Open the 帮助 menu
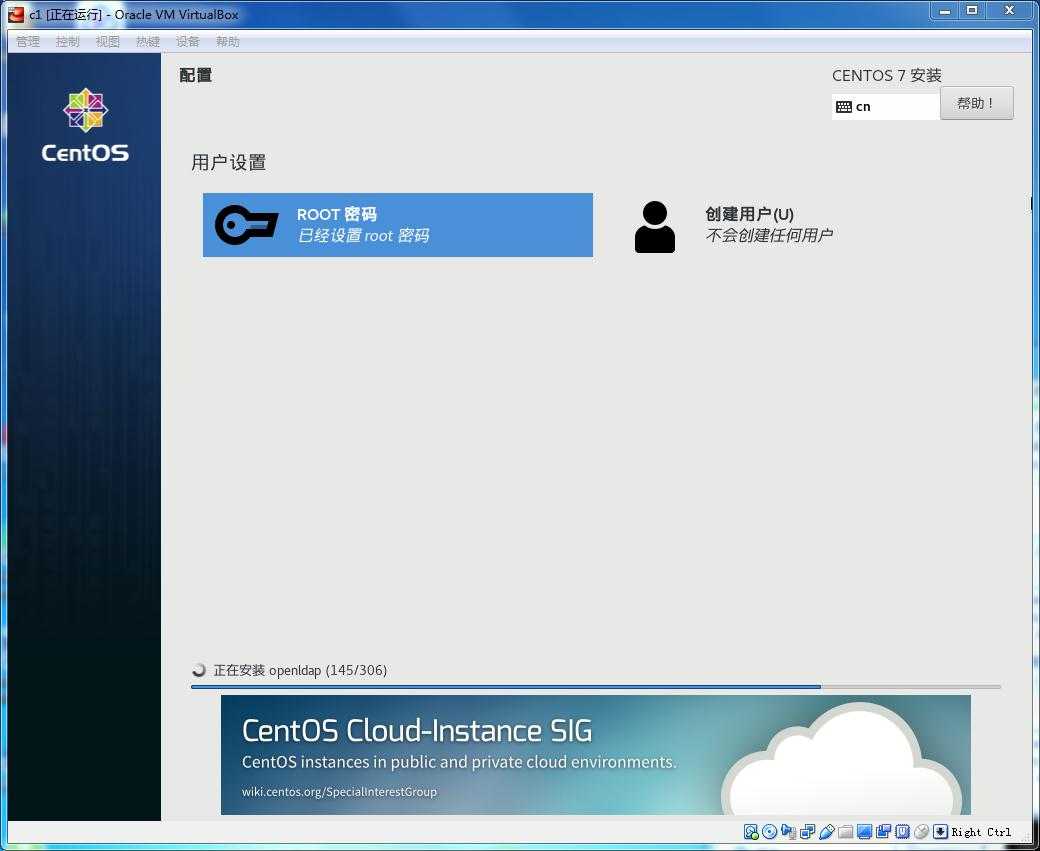This screenshot has height=851, width=1040. tap(228, 41)
